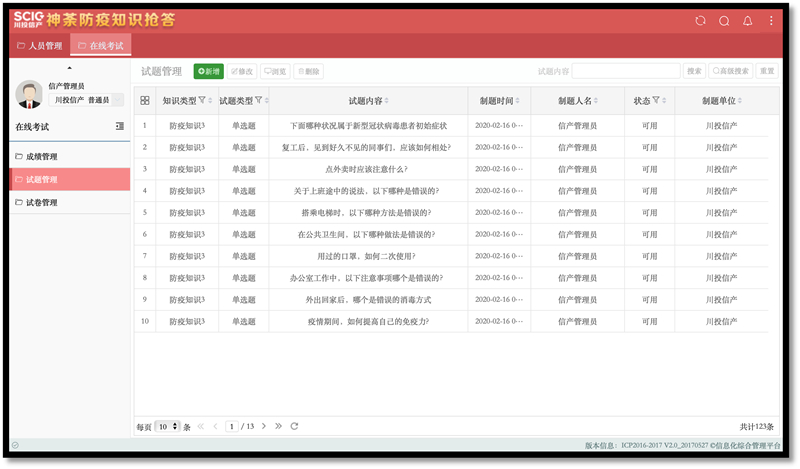The height and width of the screenshot is (469, 800).
Task: Switch to the 人员管理 tab
Action: (x=40, y=46)
